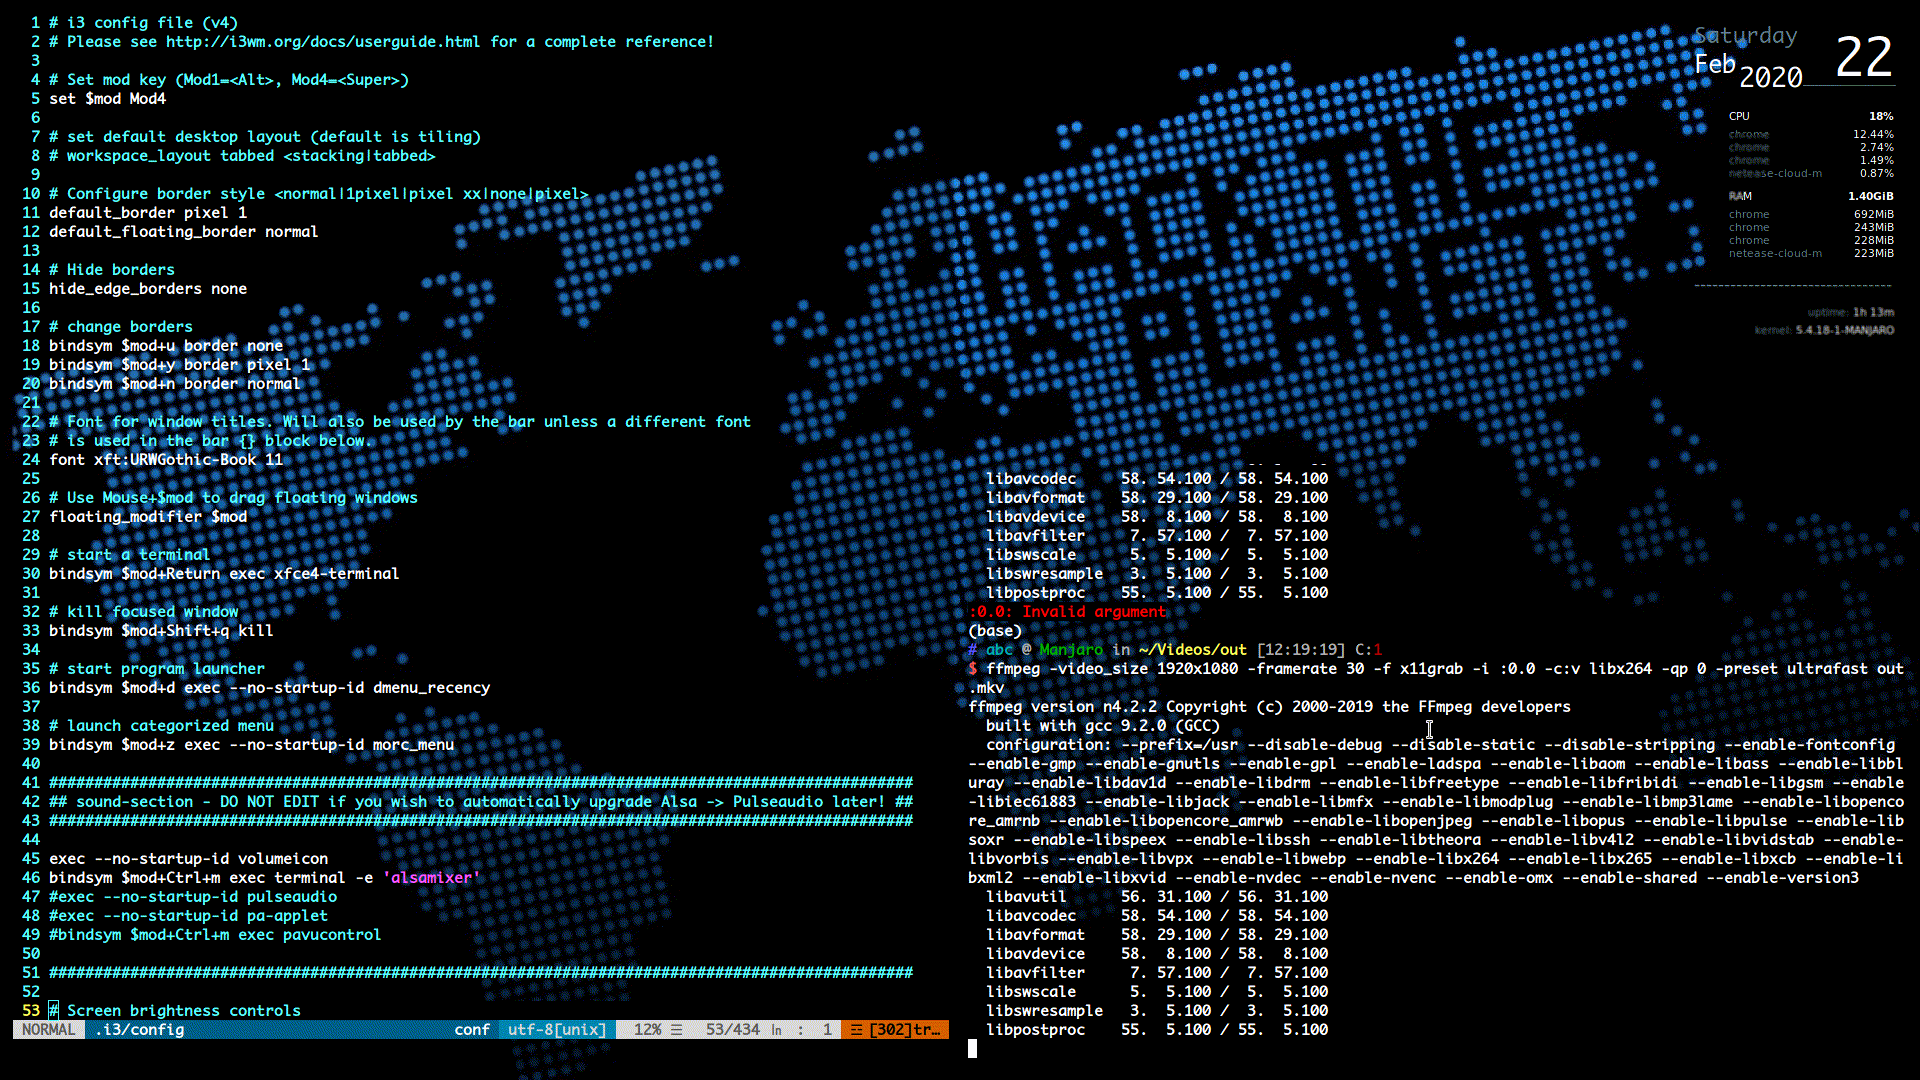Click the 53/434 line counter segment
Image resolution: width=1920 pixels, height=1080 pixels.
click(x=732, y=1030)
